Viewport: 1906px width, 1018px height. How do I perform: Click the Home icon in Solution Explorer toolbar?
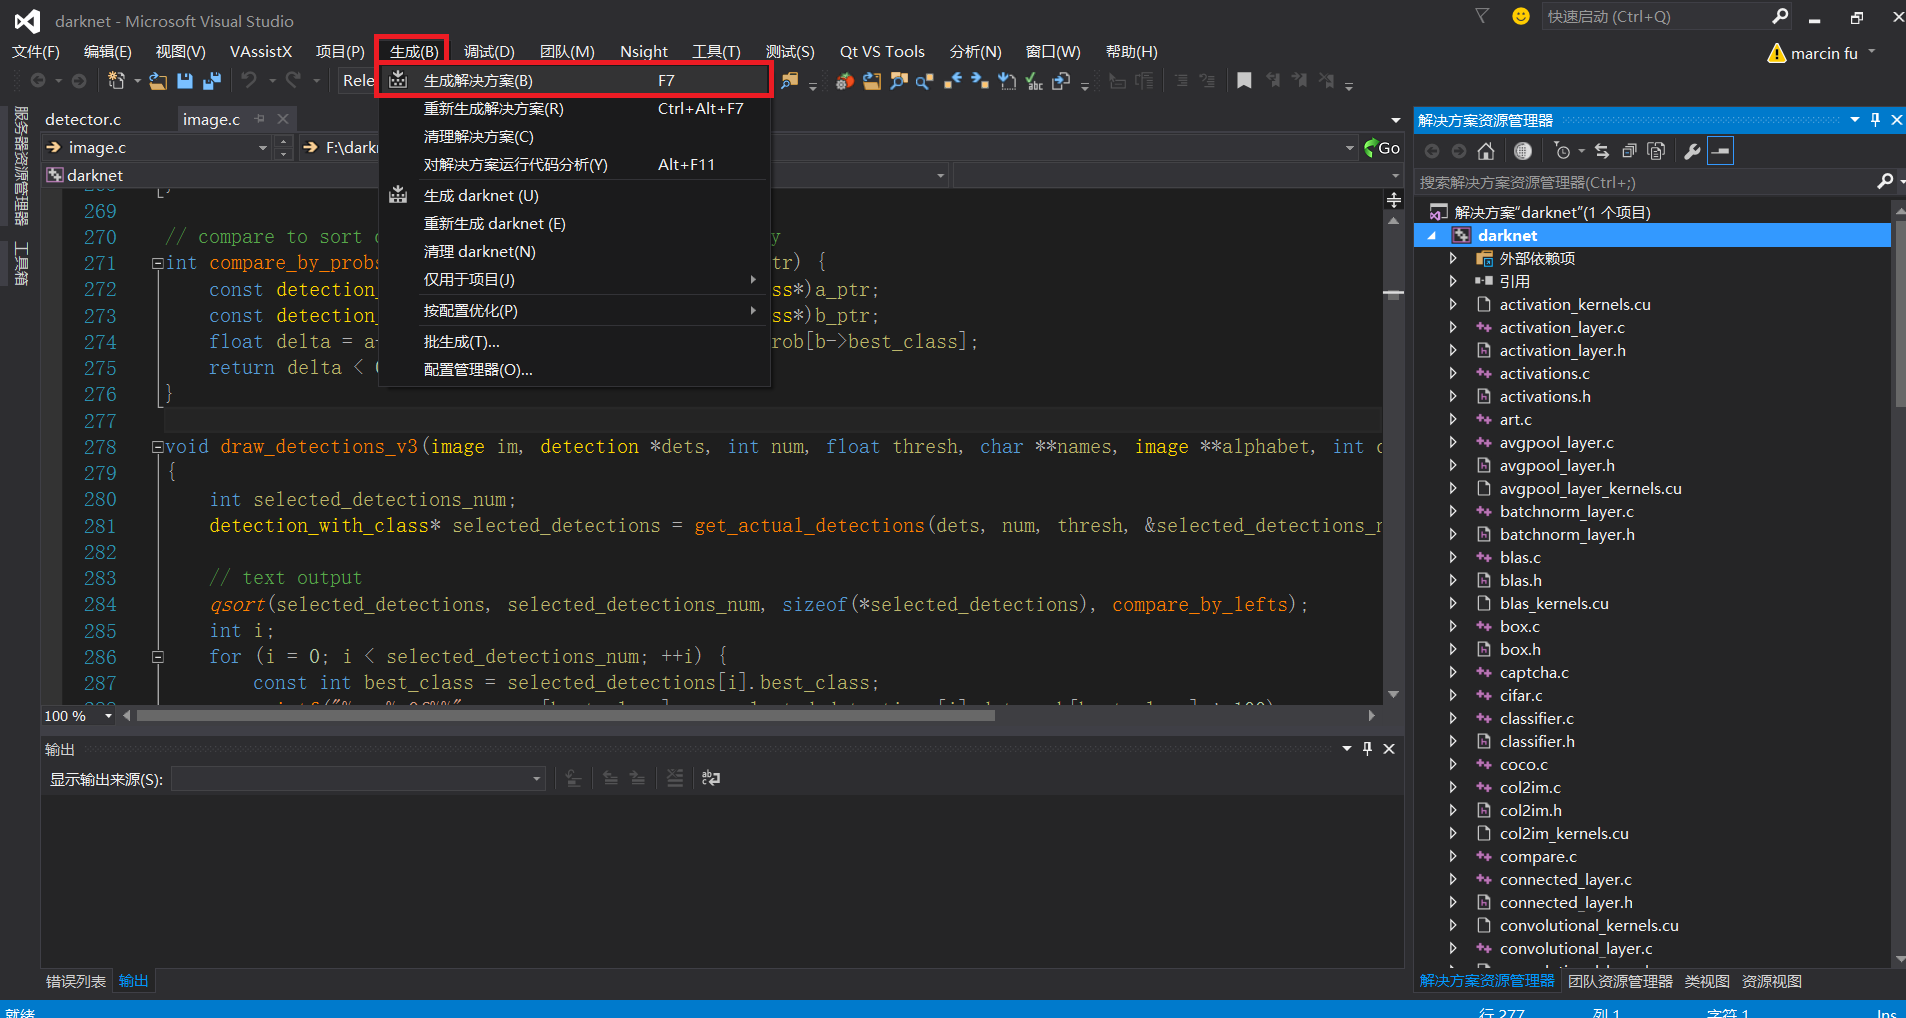click(1485, 150)
